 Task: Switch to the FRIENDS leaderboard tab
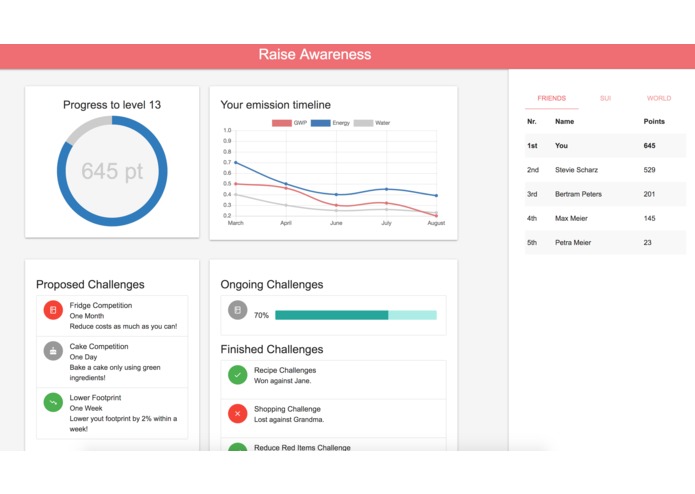click(x=551, y=98)
